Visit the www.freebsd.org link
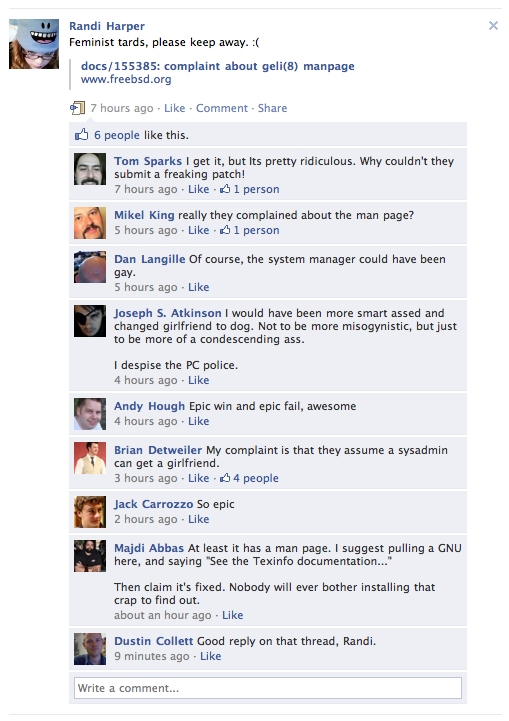This screenshot has width=509, height=721. pyautogui.click(x=126, y=79)
